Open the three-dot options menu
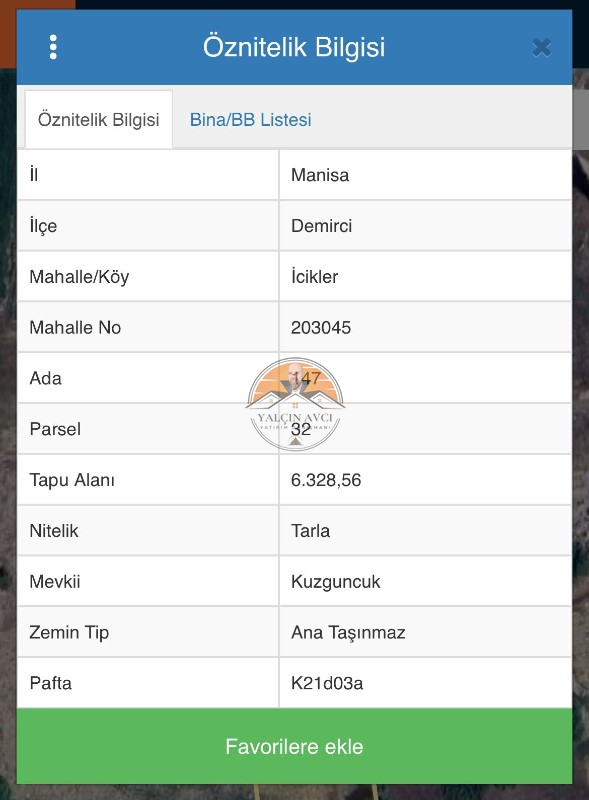 (x=53, y=47)
